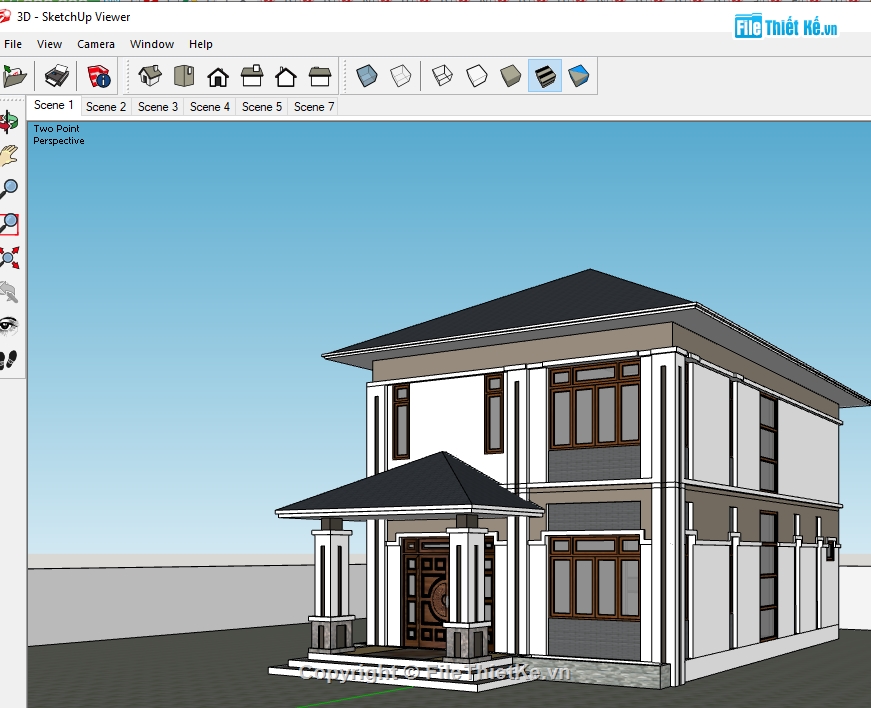Switch to Scene 7 tab
Image resolution: width=871 pixels, height=708 pixels.
(314, 107)
